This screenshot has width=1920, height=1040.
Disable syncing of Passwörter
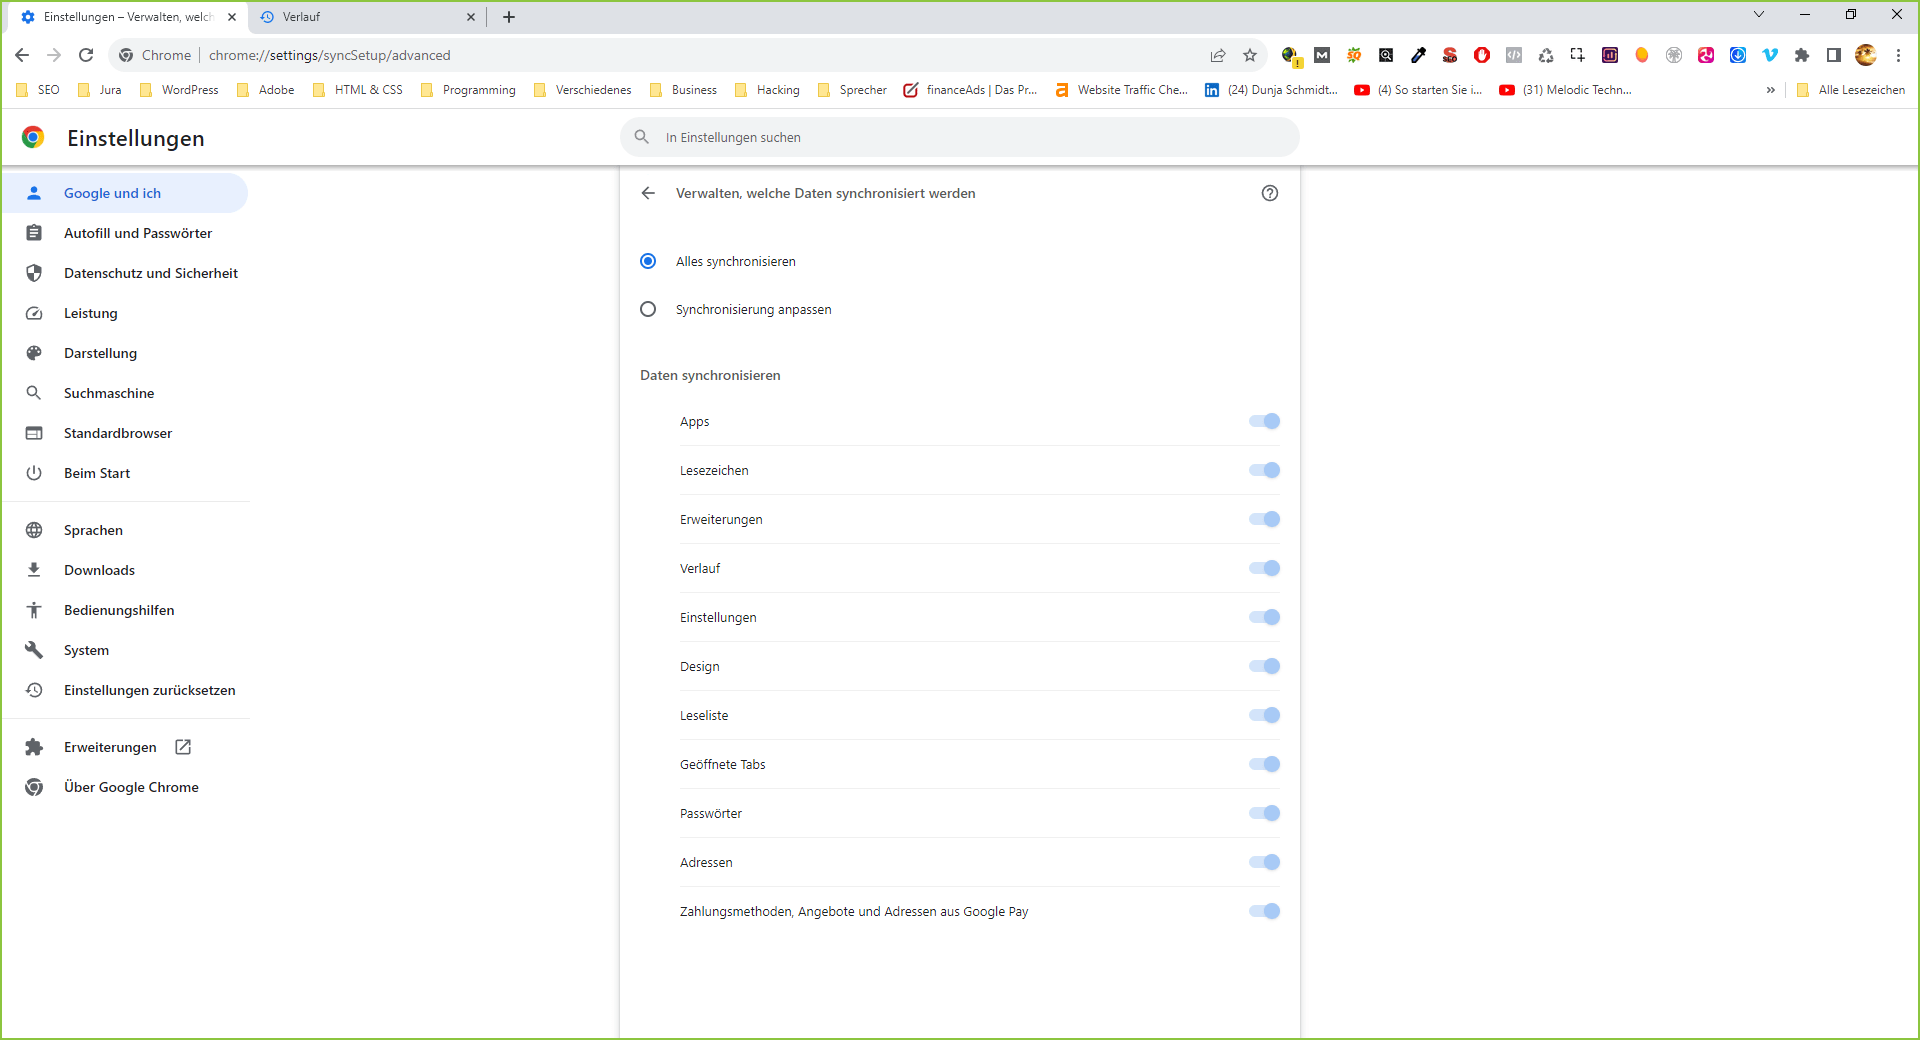tap(1265, 813)
